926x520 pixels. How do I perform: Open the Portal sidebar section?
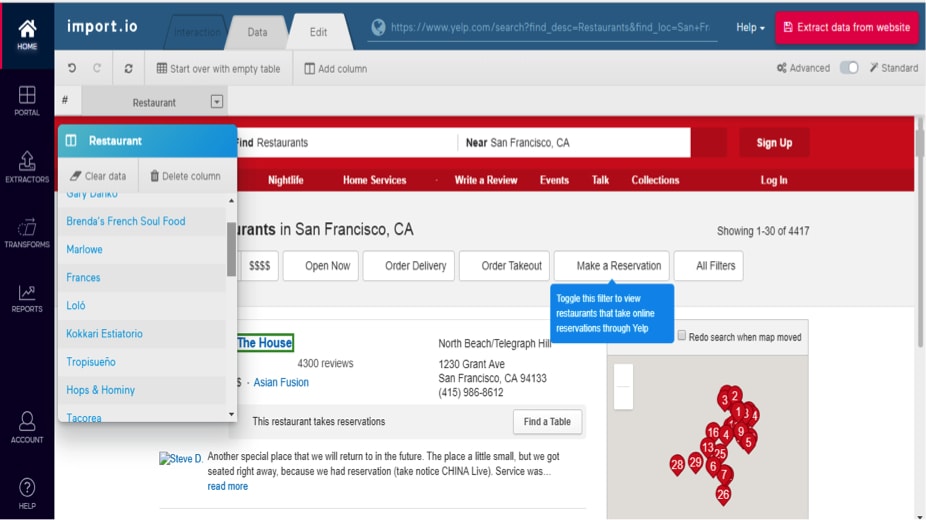[27, 101]
